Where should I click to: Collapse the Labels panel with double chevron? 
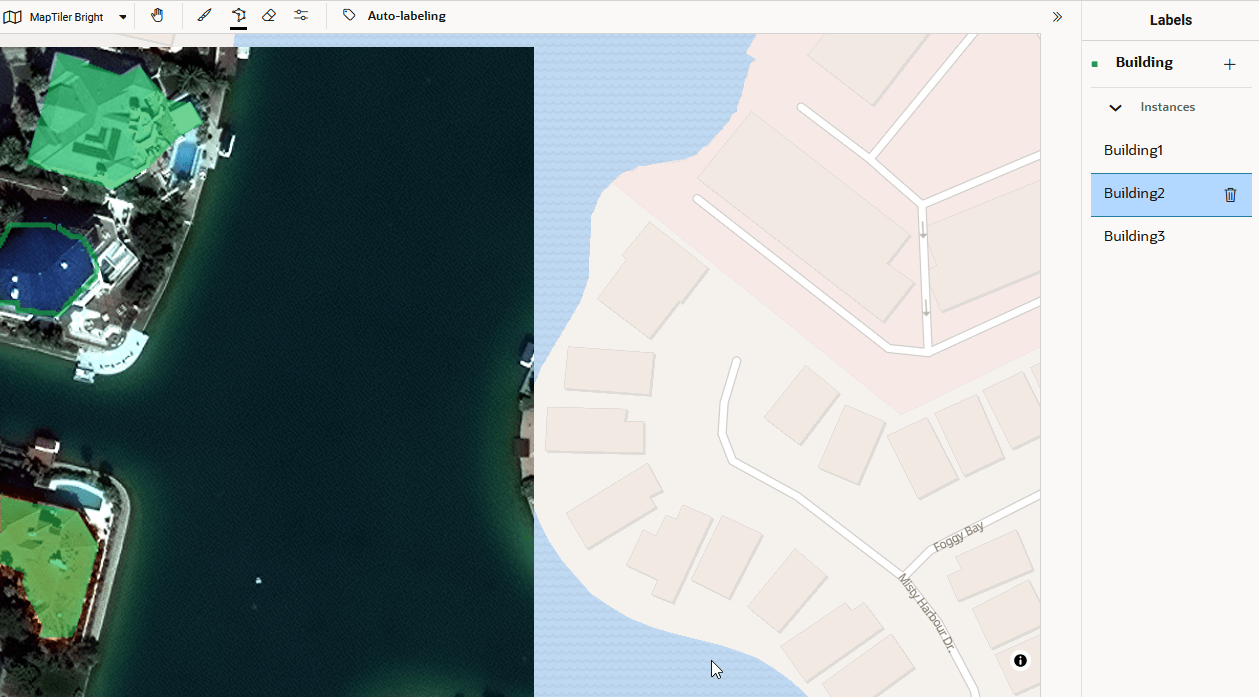click(x=1057, y=17)
